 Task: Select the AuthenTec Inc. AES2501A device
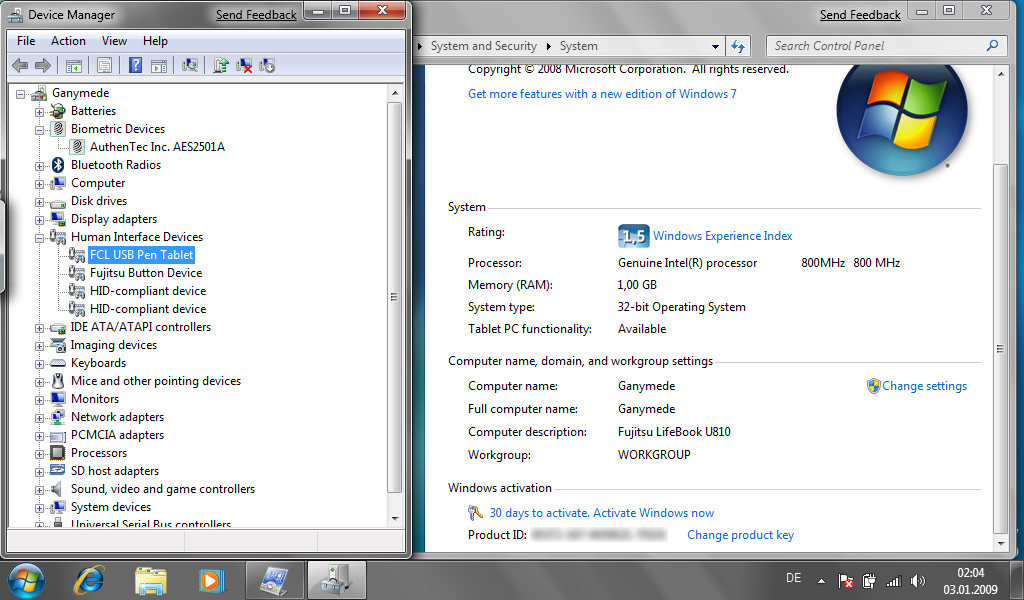pyautogui.click(x=157, y=147)
